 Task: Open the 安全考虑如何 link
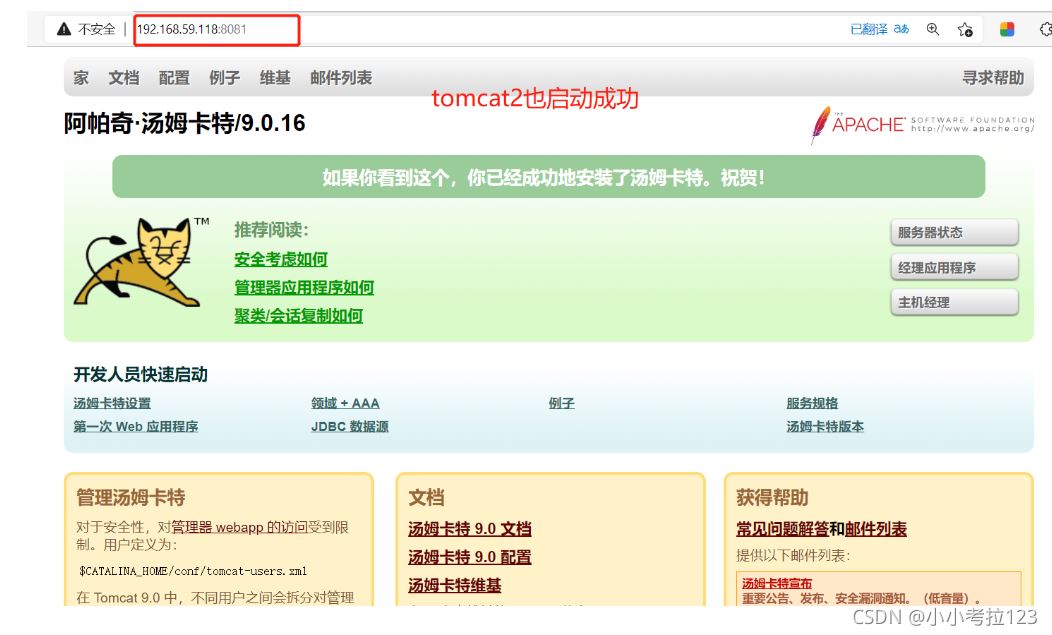(281, 259)
